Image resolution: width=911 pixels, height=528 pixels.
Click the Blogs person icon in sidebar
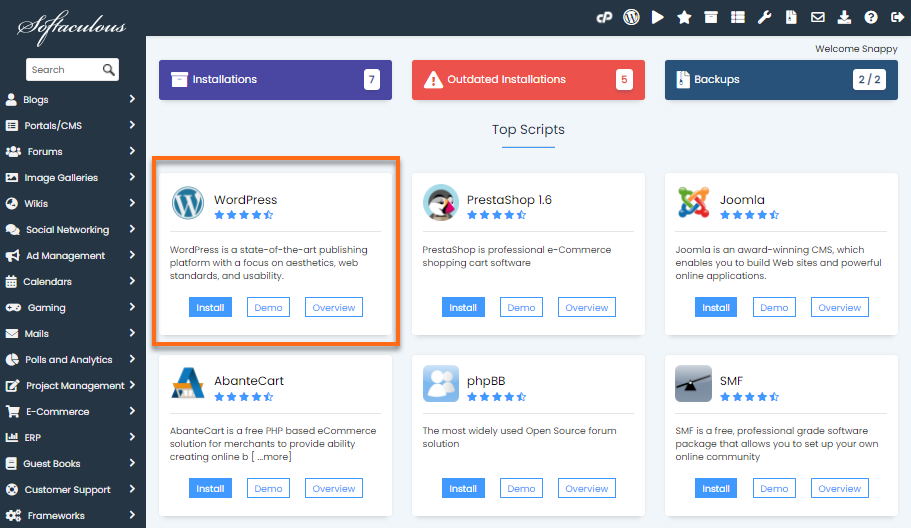coord(11,100)
